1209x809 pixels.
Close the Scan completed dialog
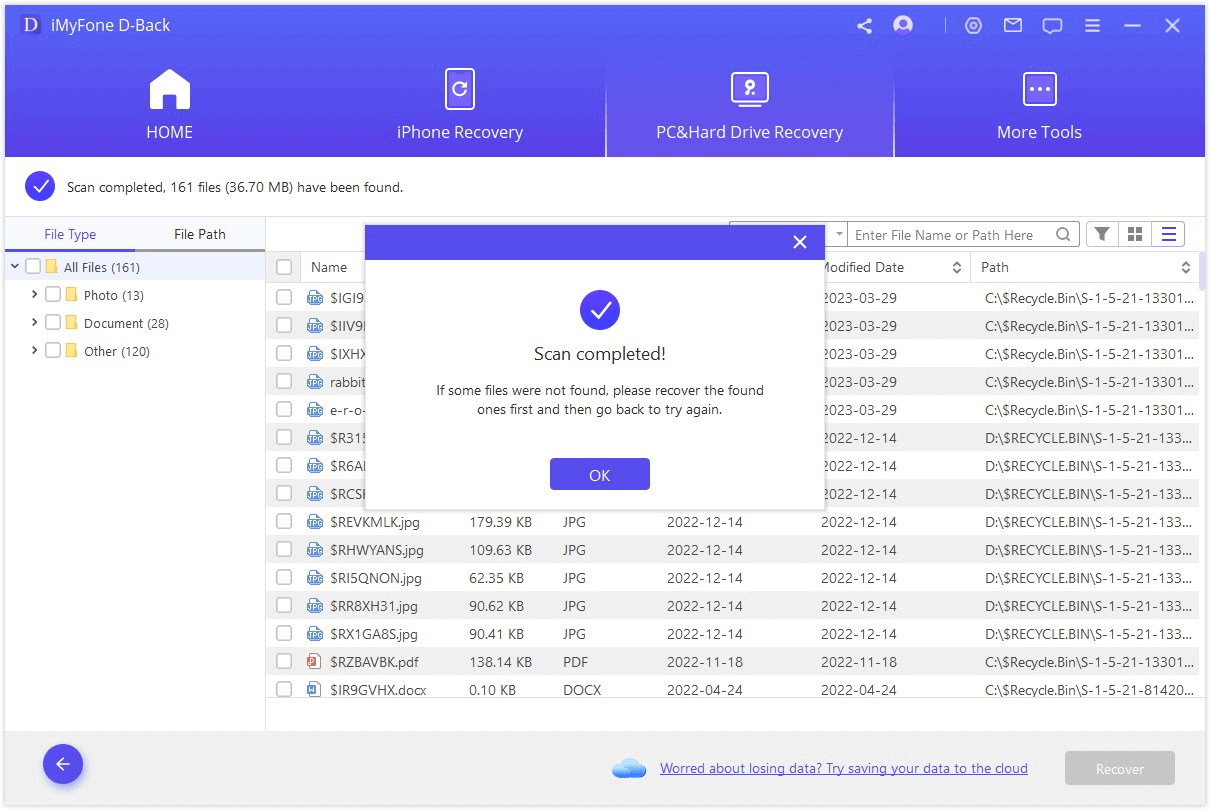point(799,242)
